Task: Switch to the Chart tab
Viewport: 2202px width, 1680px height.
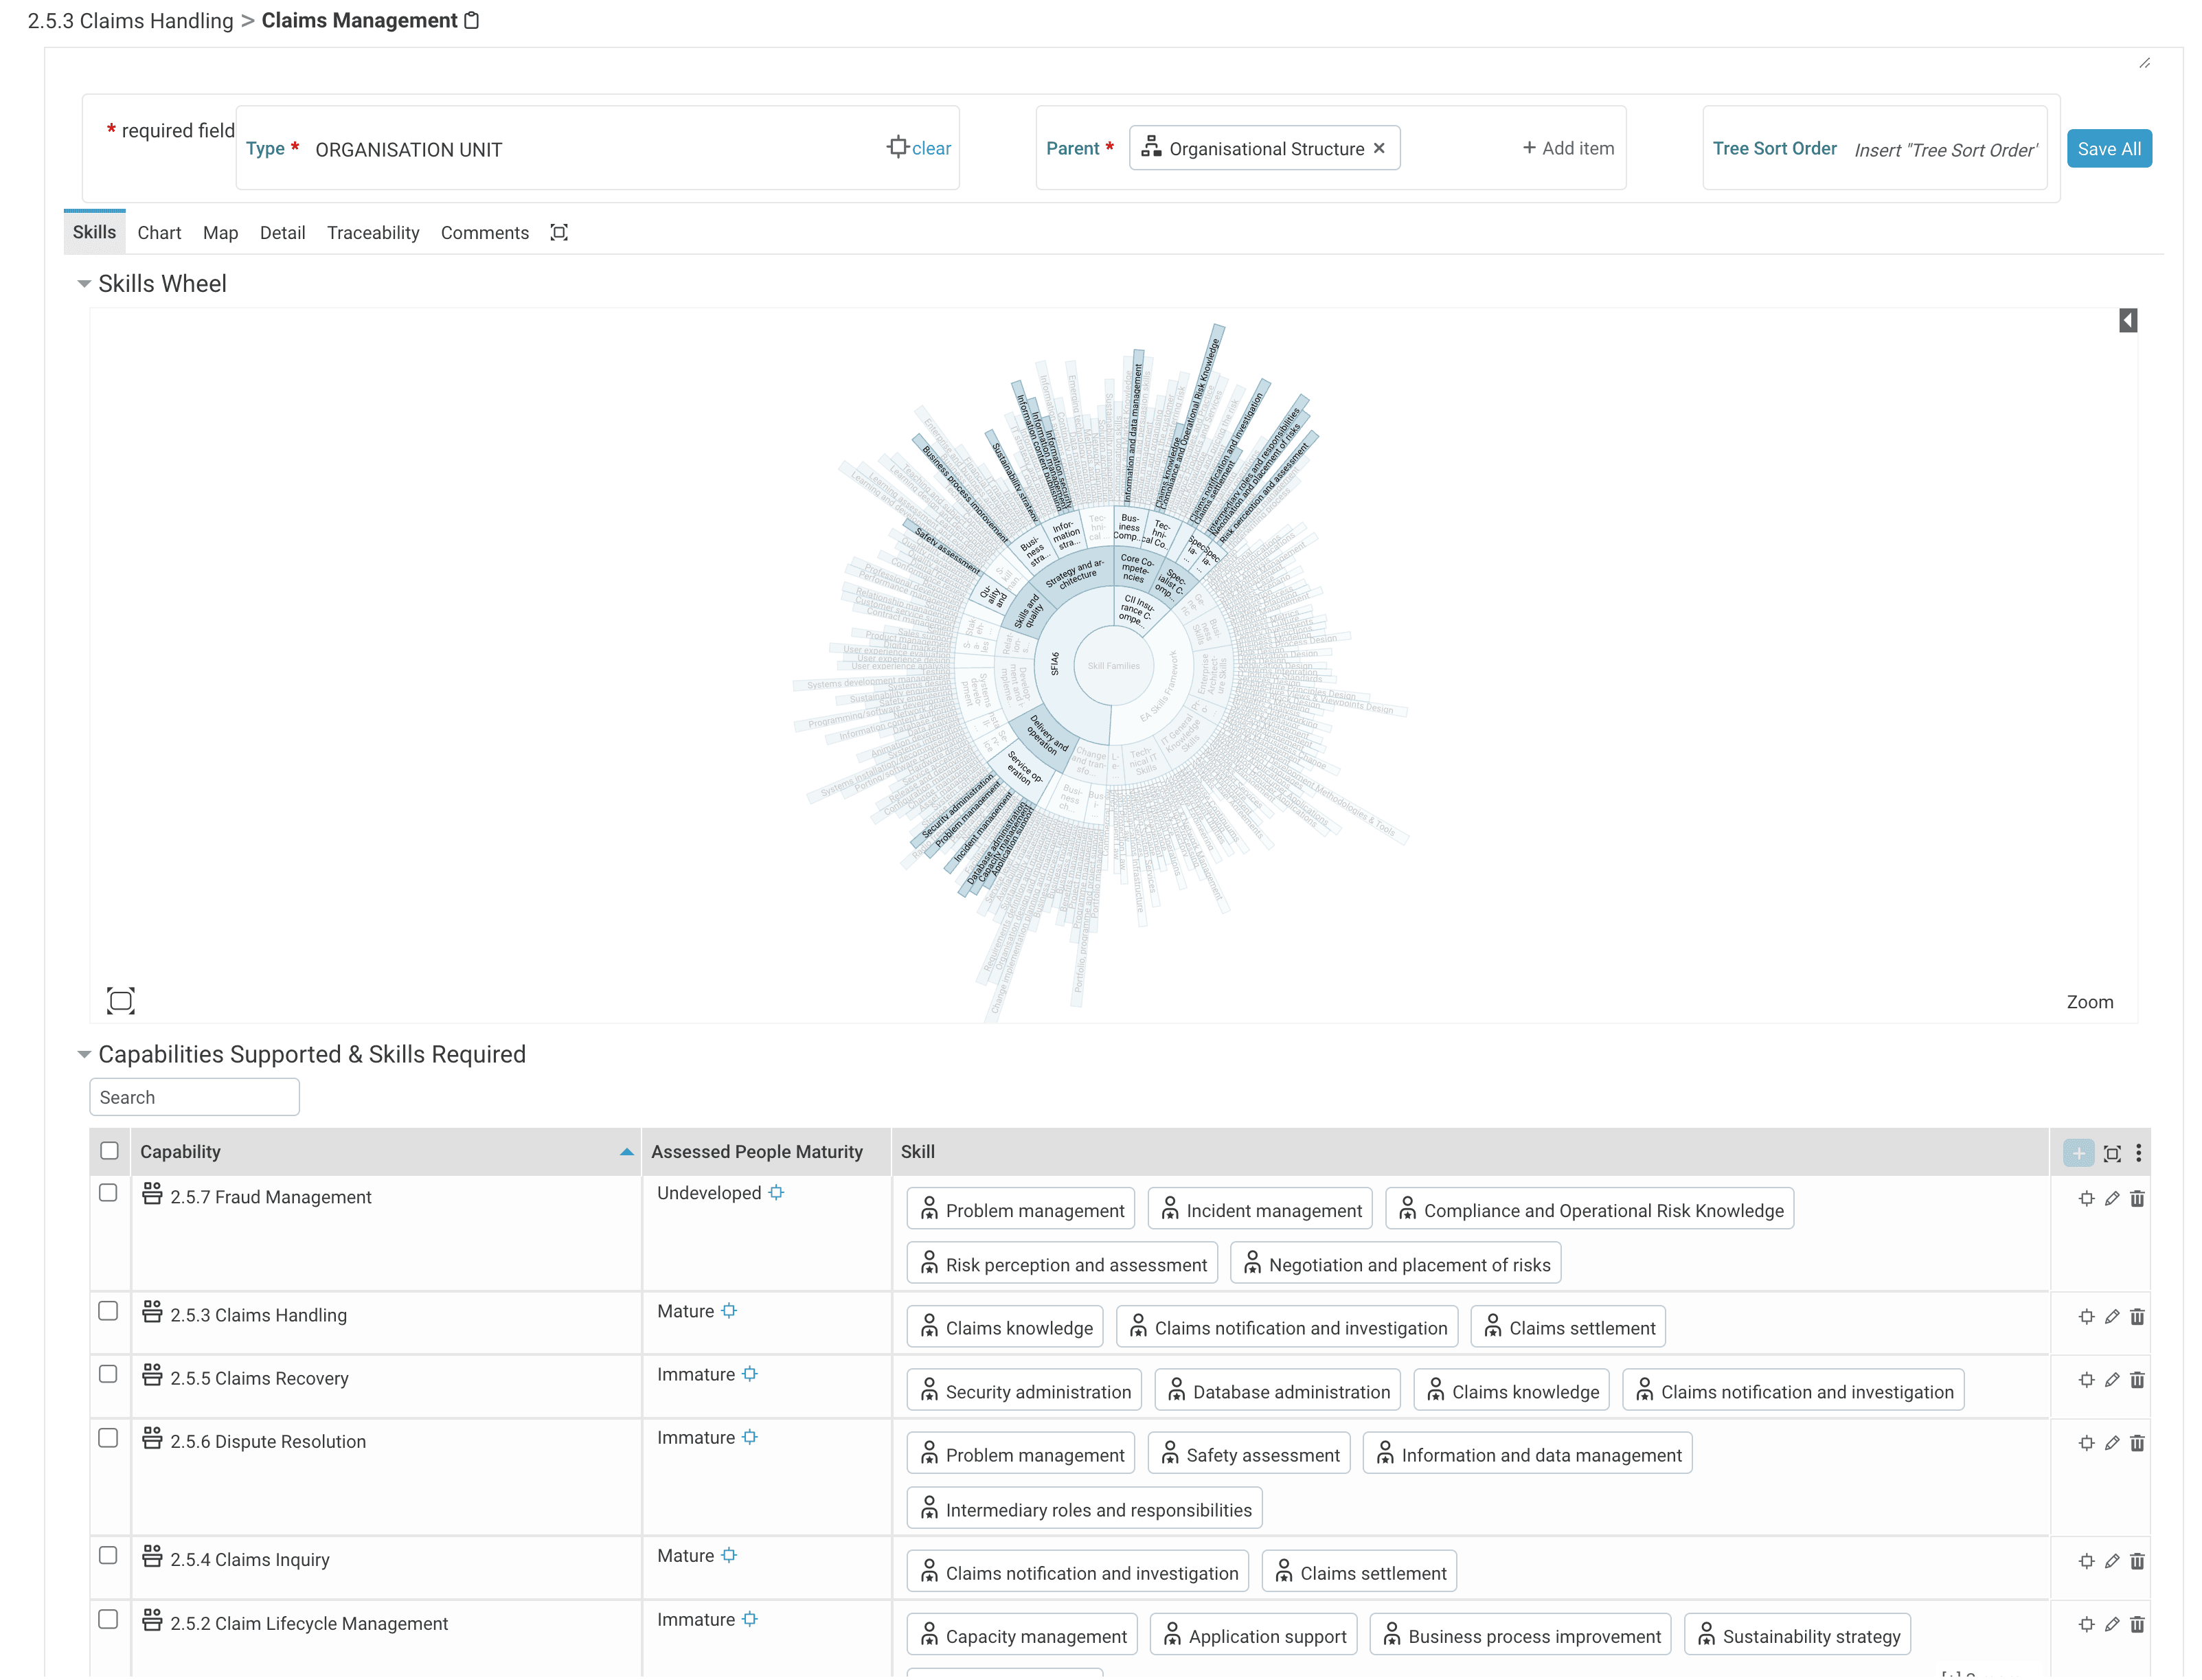Action: [x=157, y=231]
